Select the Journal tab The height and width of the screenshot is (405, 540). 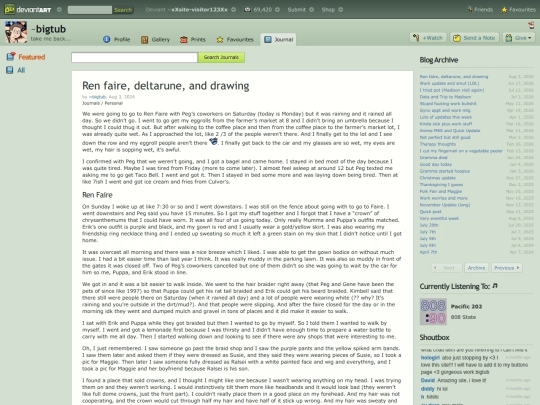(278, 39)
